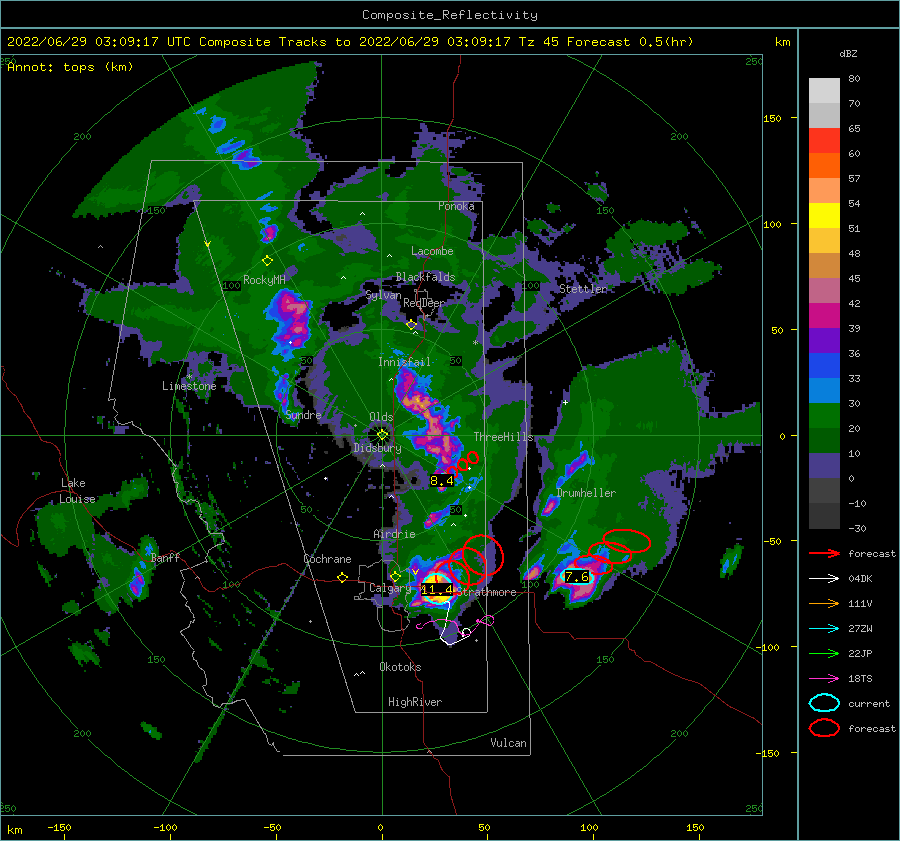Click the Limestone label
Screen dimensions: 900x841
[x=189, y=386]
